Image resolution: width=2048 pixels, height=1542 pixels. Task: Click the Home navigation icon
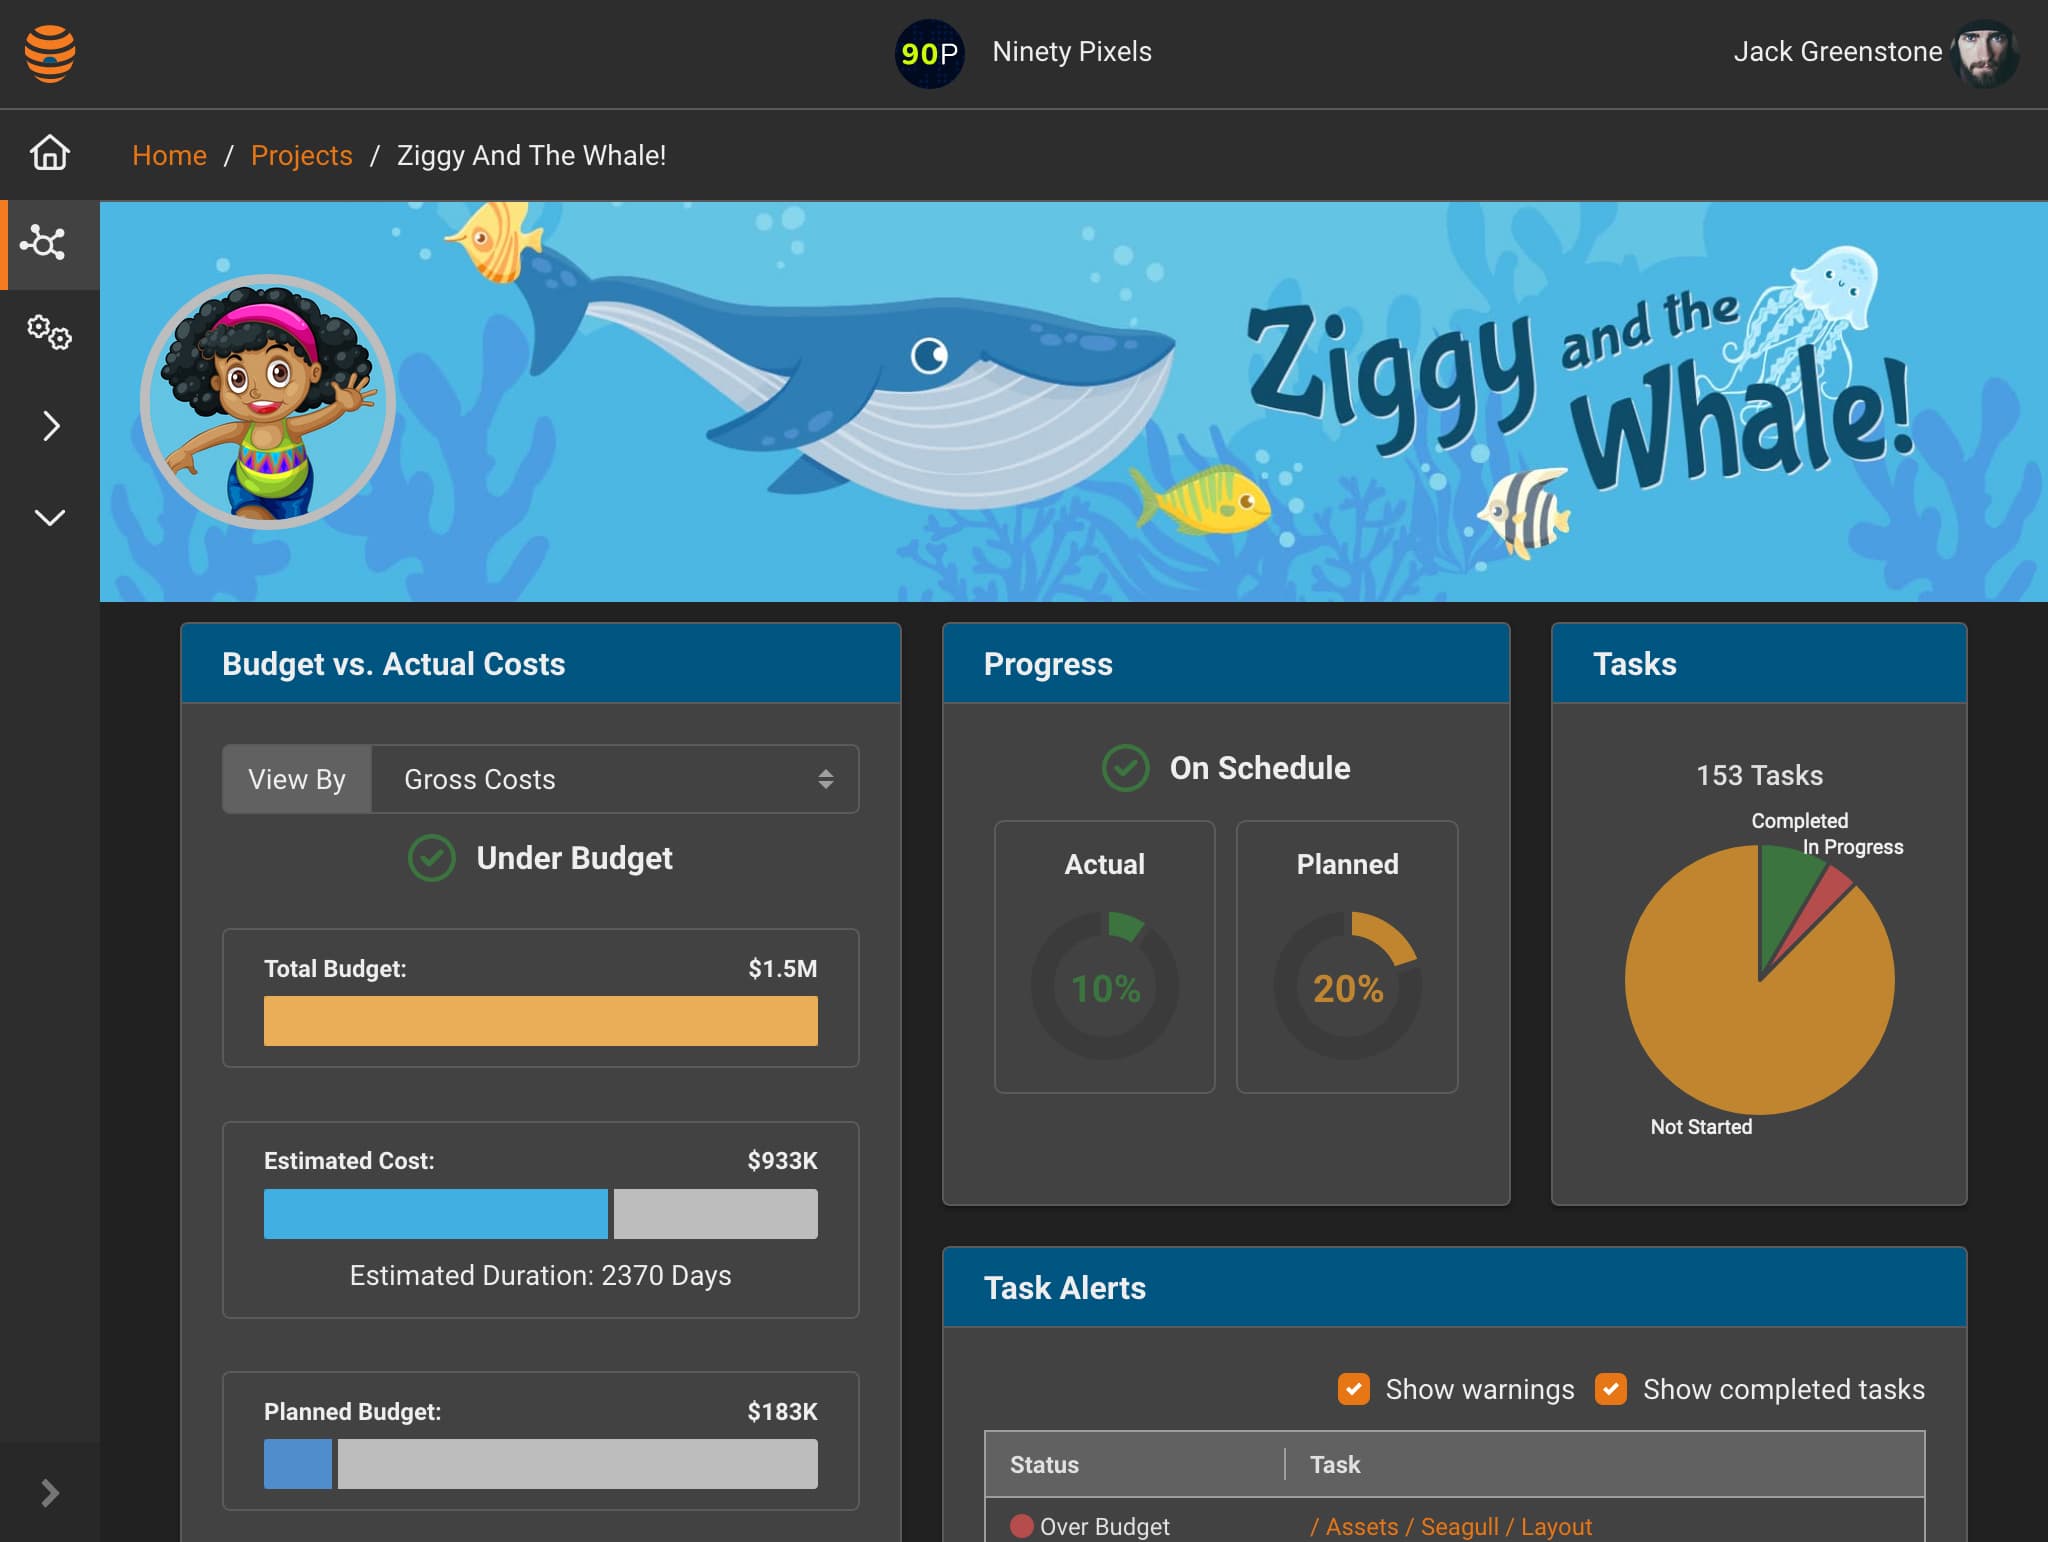[x=49, y=154]
